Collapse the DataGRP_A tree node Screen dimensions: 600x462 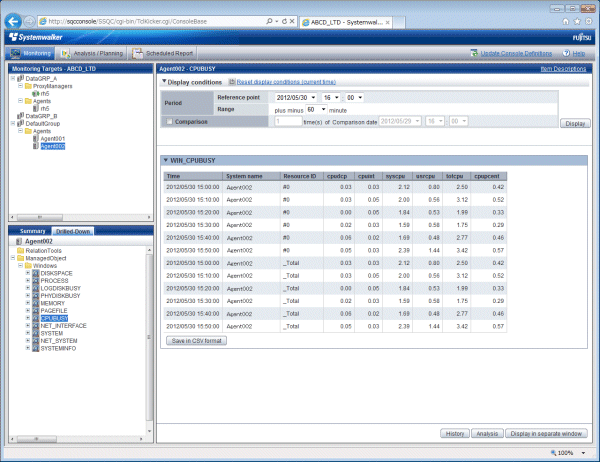pos(13,78)
